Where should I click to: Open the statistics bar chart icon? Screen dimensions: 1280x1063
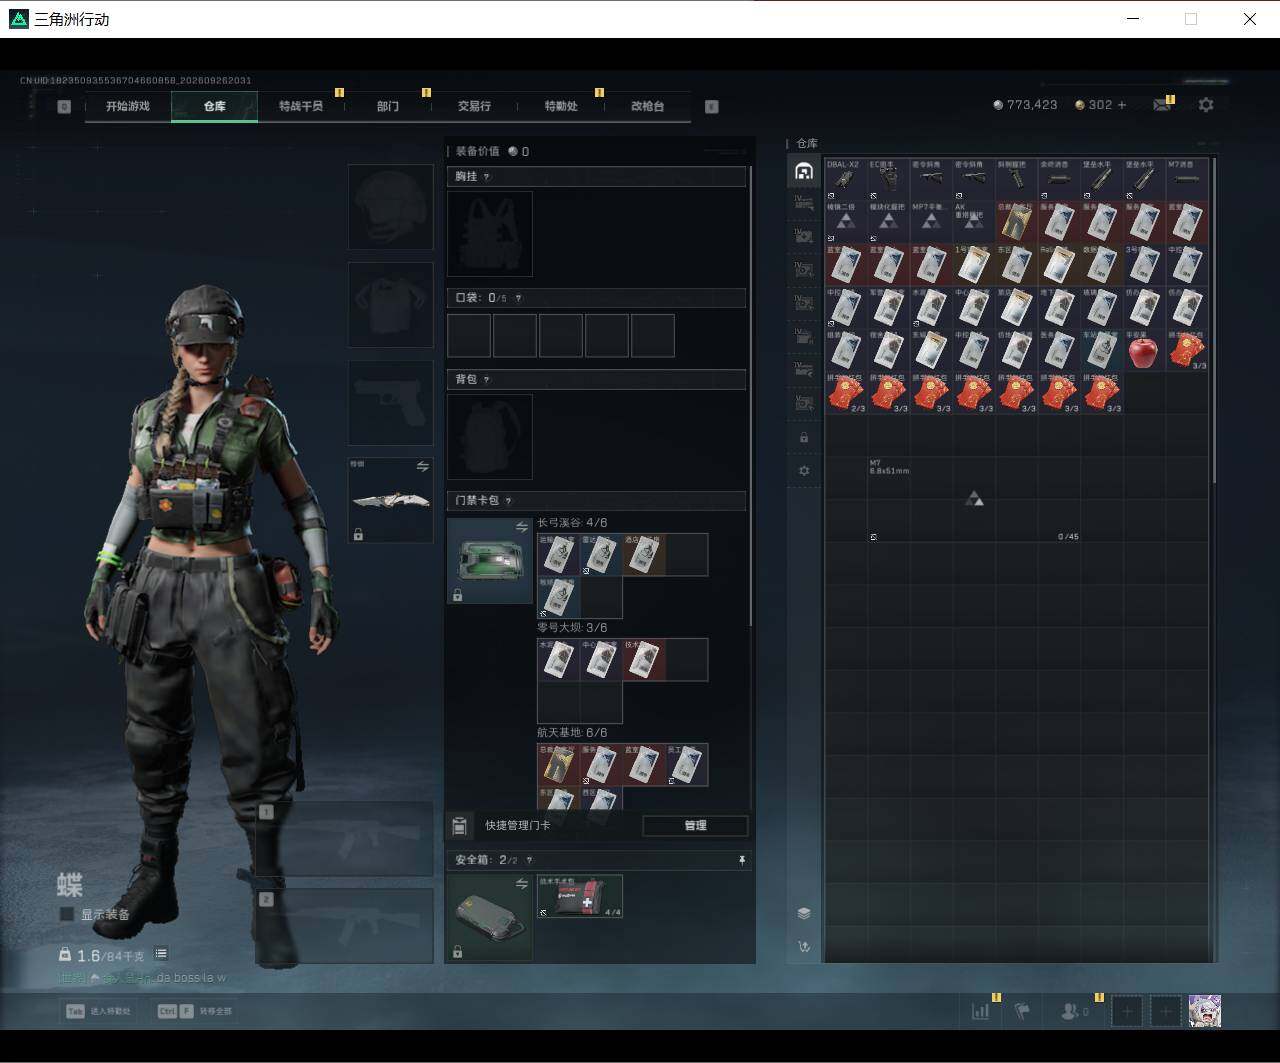(x=981, y=1011)
